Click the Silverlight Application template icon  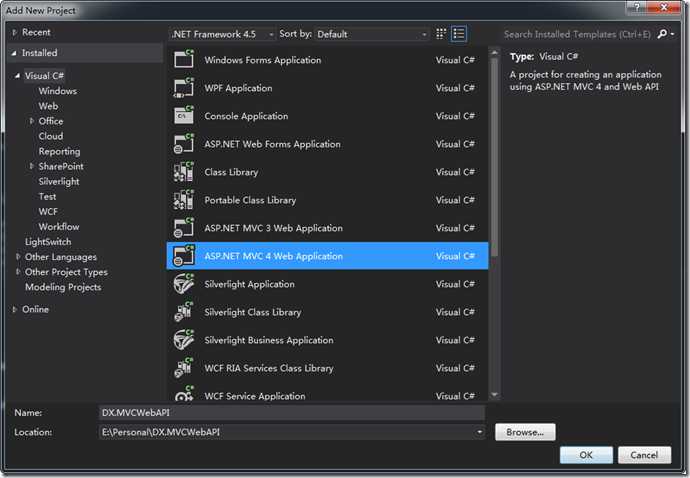pos(184,284)
